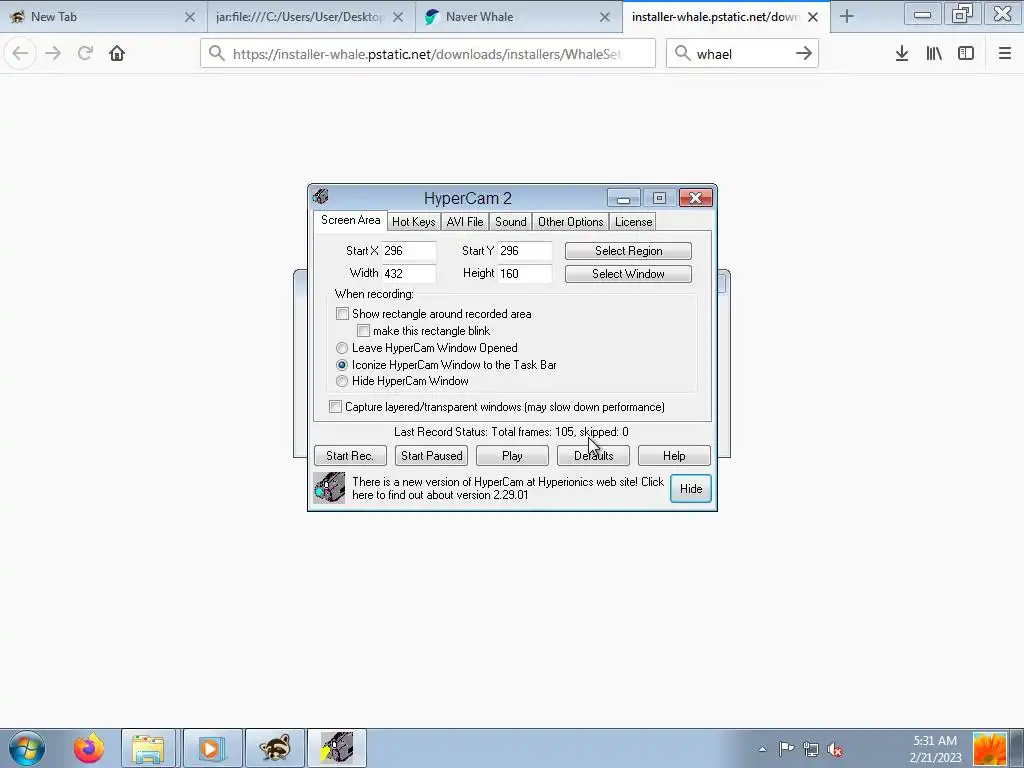
Task: Select Iconize HyperCam Window to the Task Bar
Action: click(x=342, y=365)
